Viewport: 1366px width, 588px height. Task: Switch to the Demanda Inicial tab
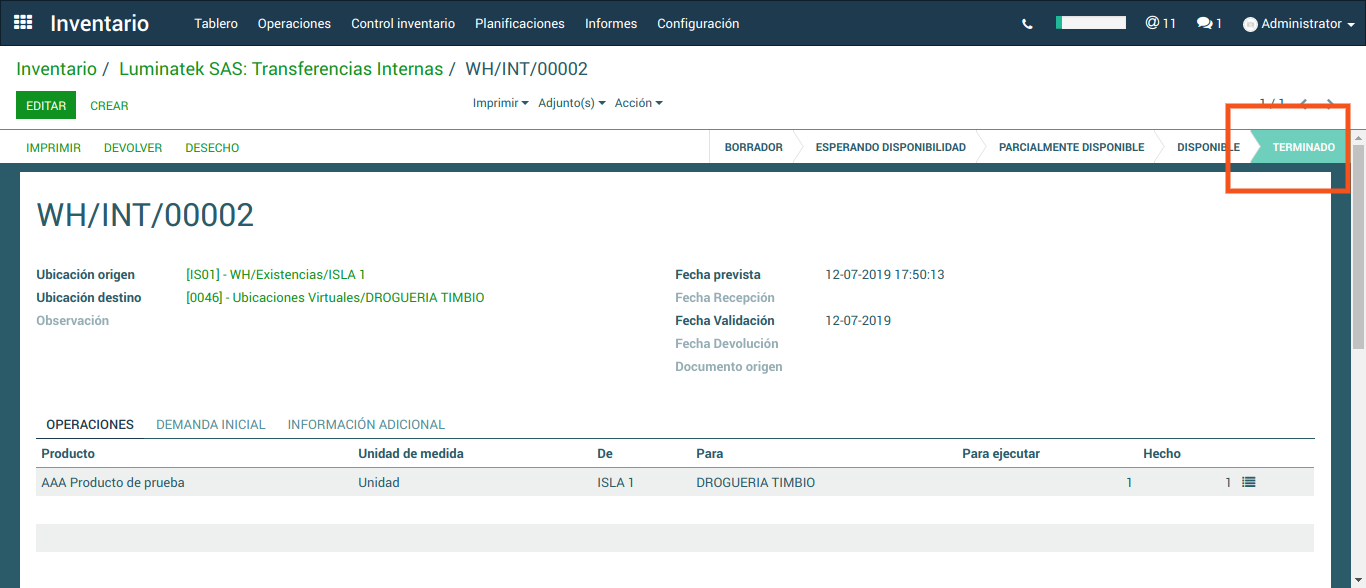click(x=211, y=425)
